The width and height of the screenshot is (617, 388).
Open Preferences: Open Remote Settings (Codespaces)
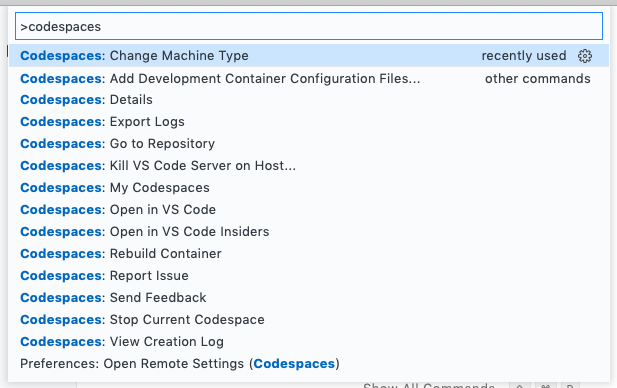[308, 364]
